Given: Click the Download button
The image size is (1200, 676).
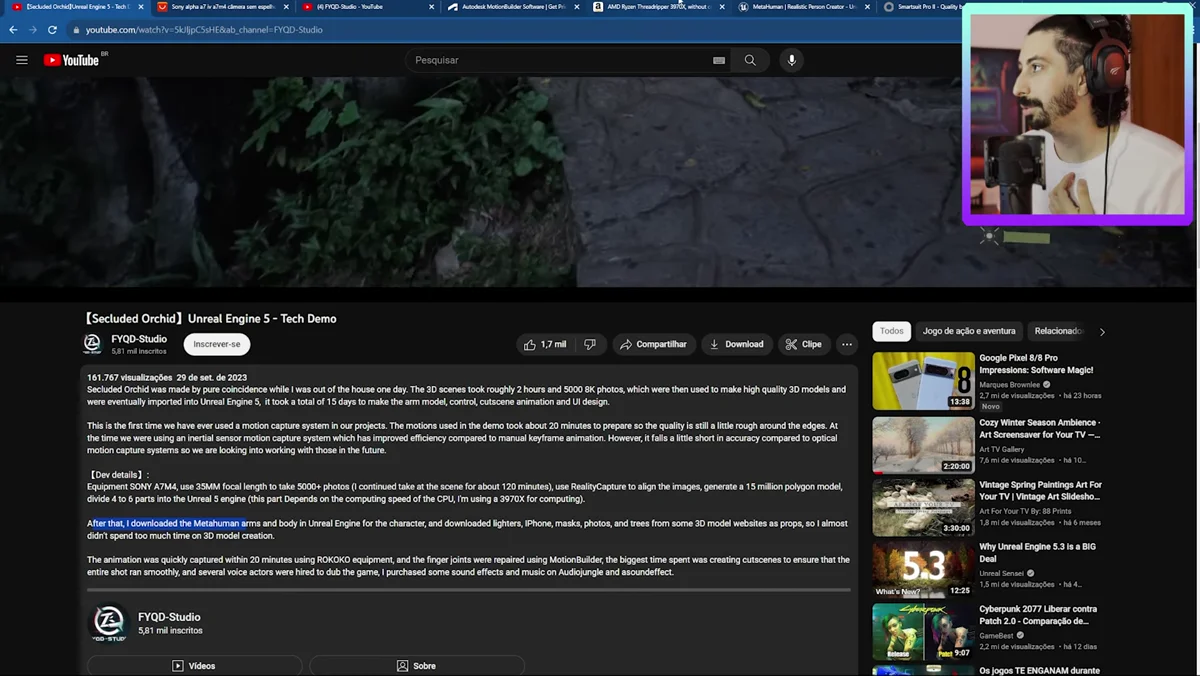Looking at the screenshot, I should point(736,344).
